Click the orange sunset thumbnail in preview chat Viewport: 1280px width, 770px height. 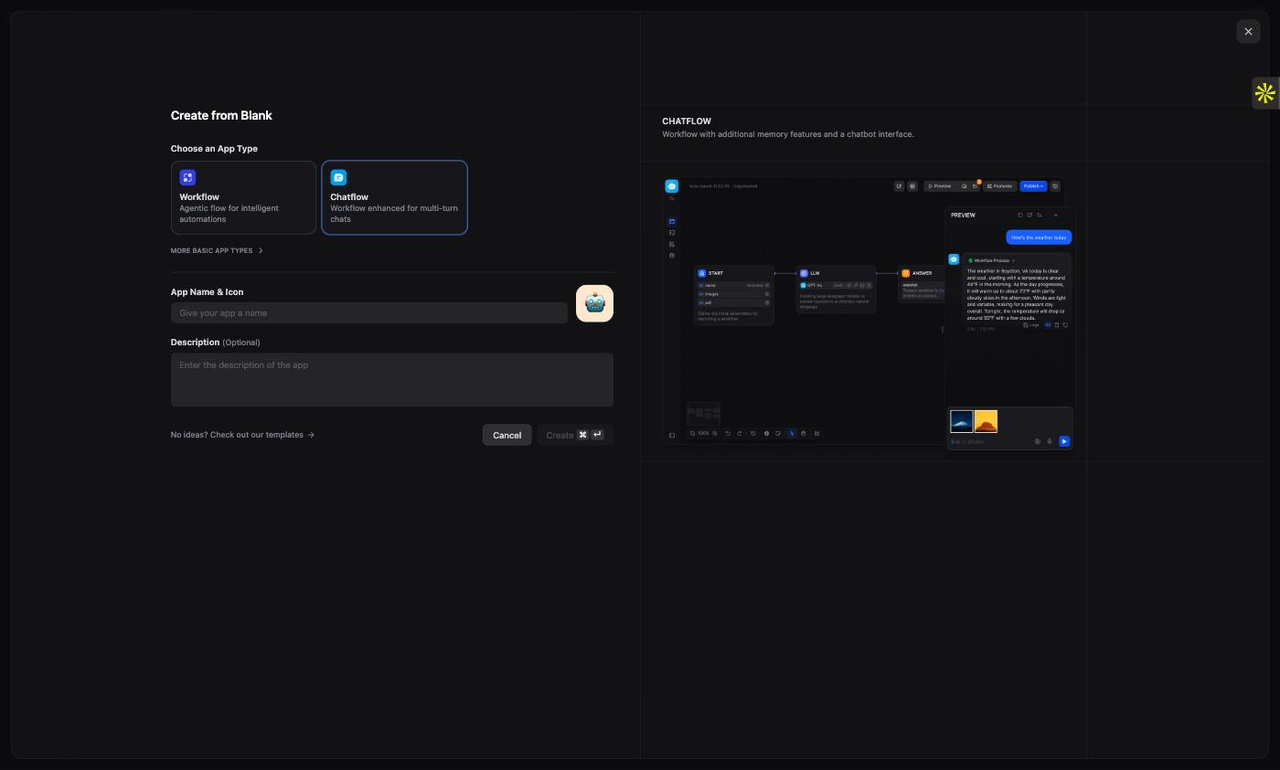tap(986, 421)
